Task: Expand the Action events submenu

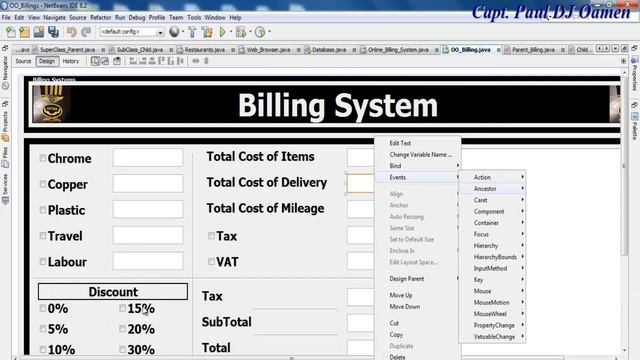Action: click(x=493, y=177)
